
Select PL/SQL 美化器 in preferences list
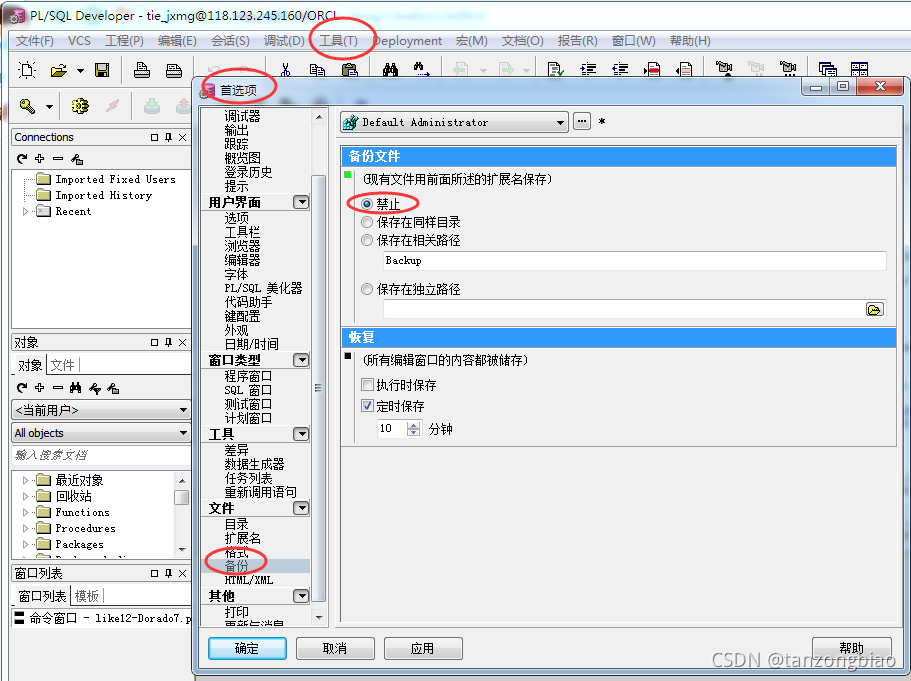click(263, 288)
